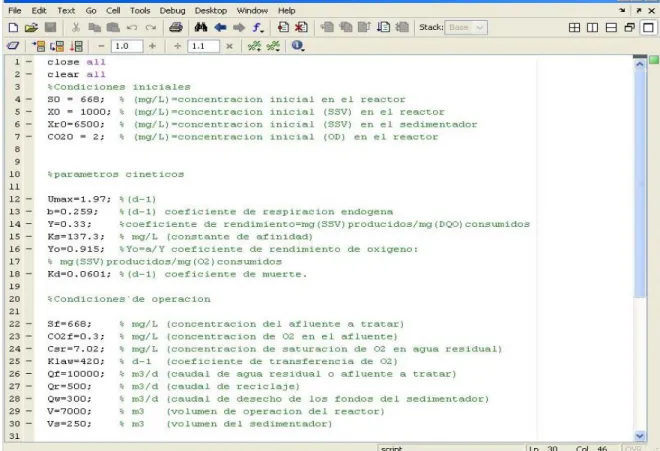
Task: Open the Edit menu
Action: [39, 11]
